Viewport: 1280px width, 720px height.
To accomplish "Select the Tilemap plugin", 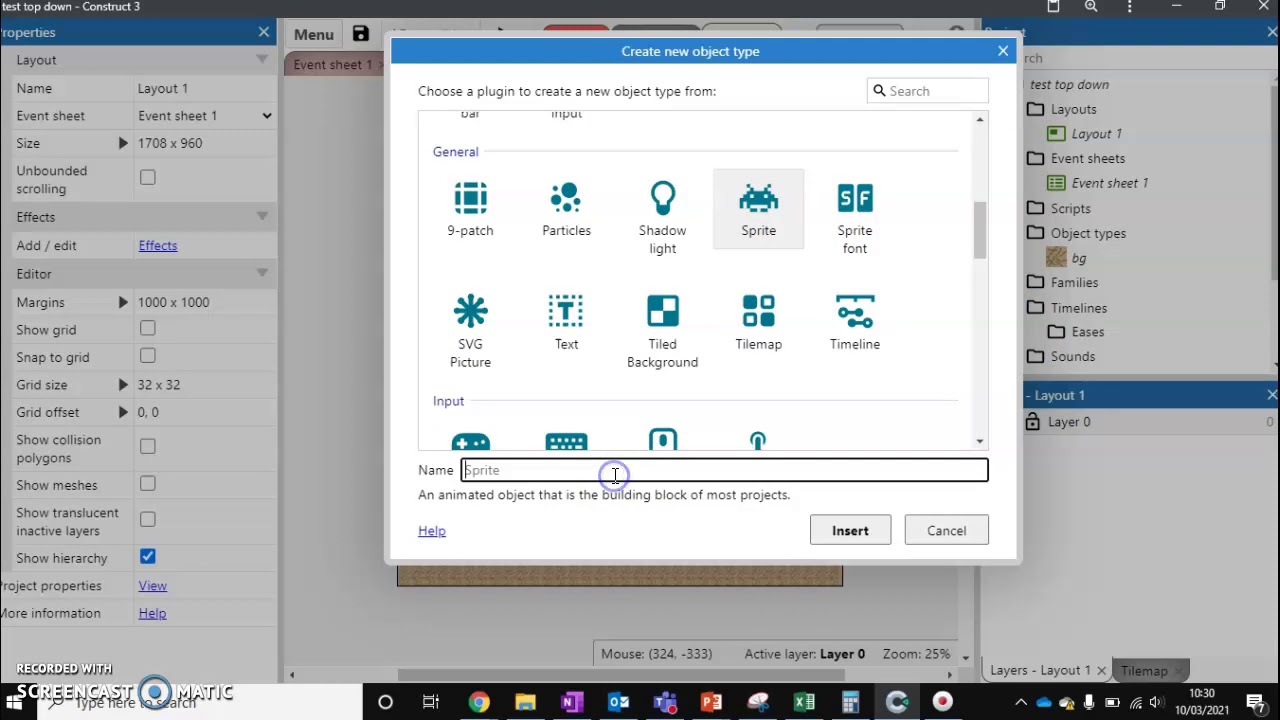I will point(758,311).
